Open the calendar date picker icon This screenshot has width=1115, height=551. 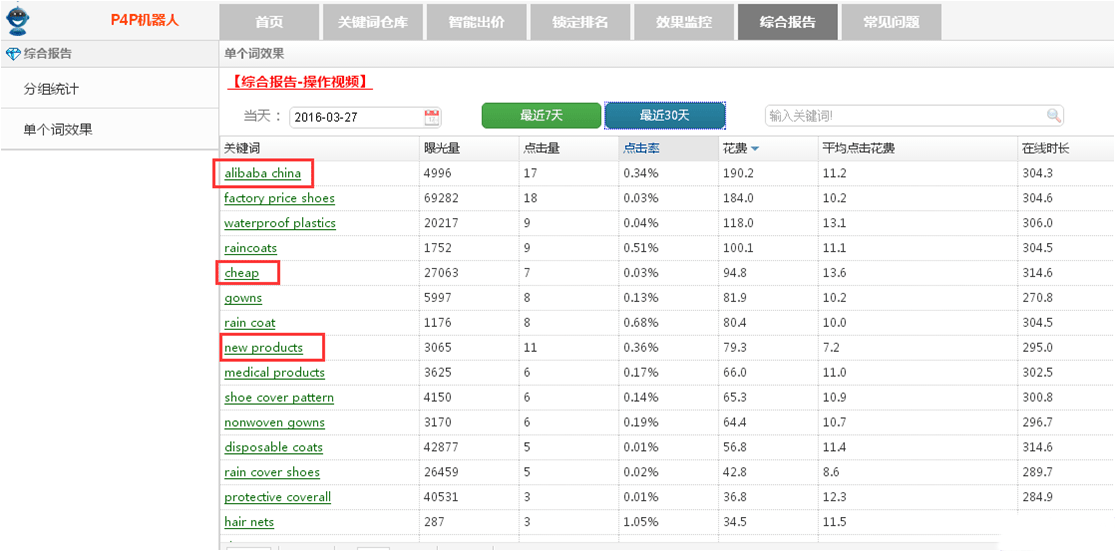[432, 117]
